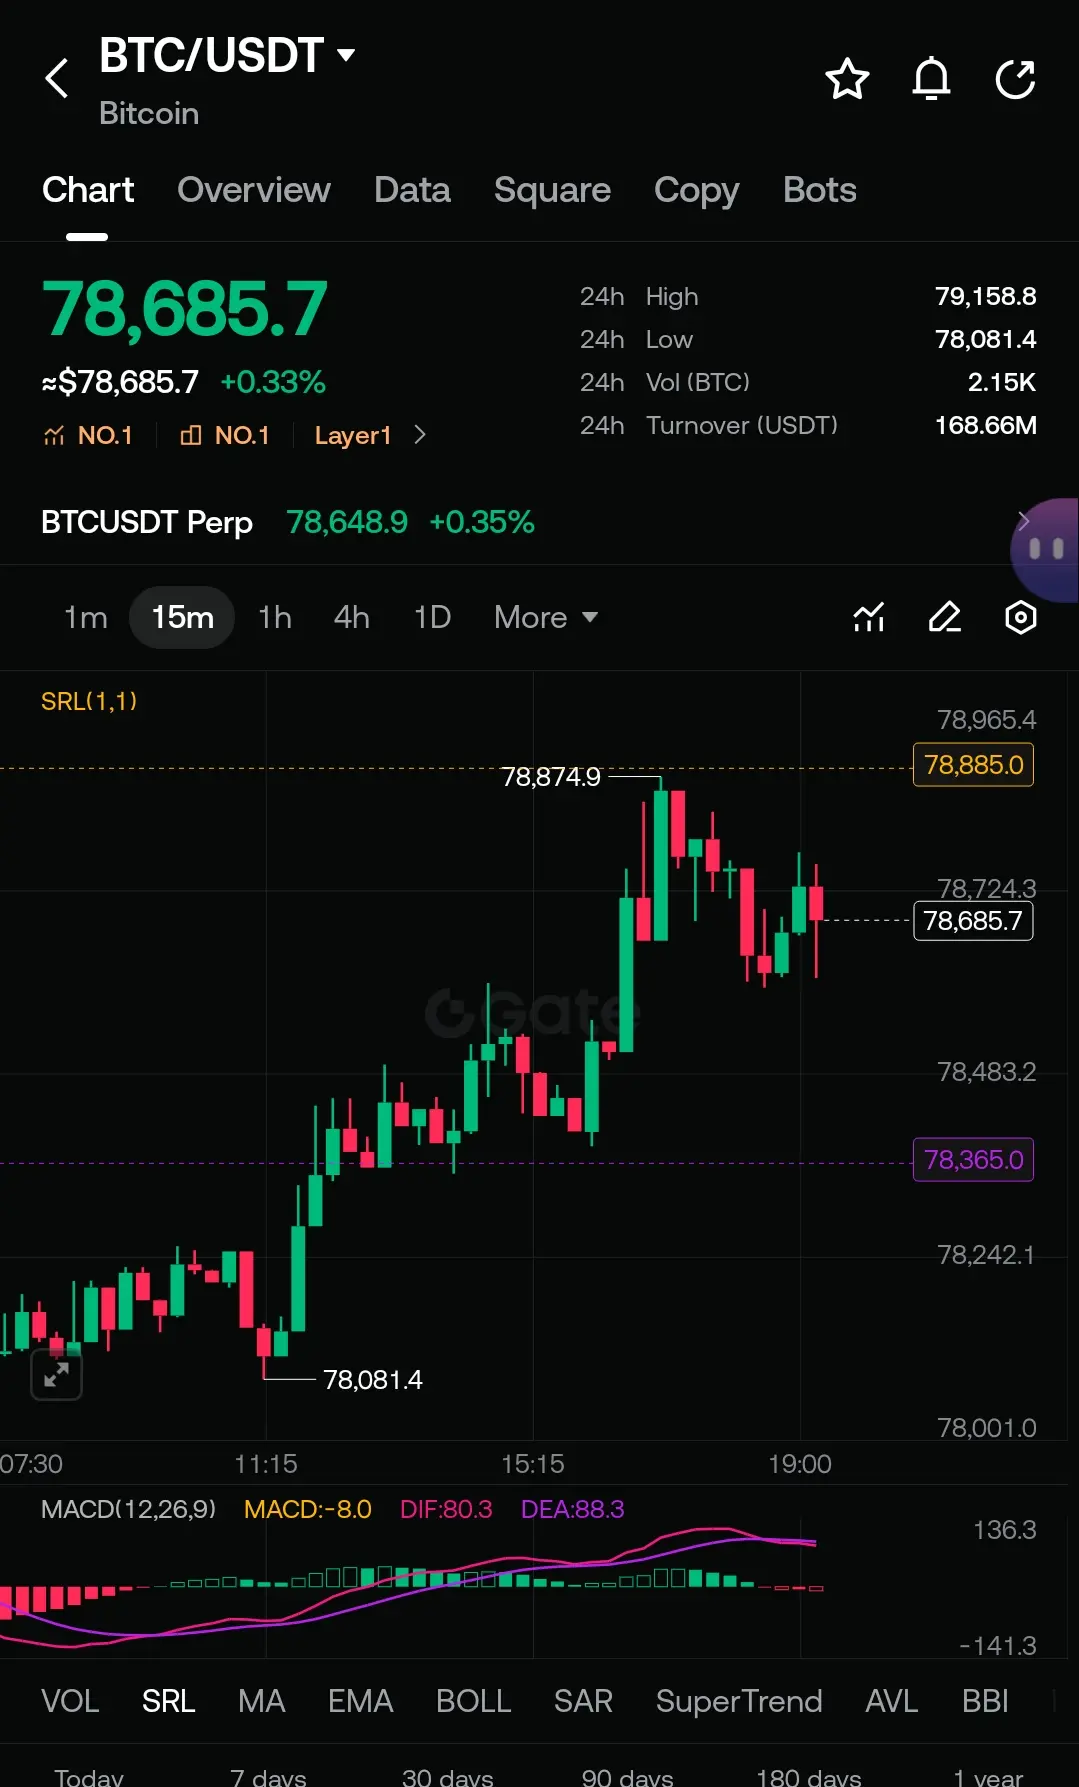This screenshot has width=1079, height=1787.
Task: Expand the More timeframes dropdown
Action: click(x=546, y=617)
